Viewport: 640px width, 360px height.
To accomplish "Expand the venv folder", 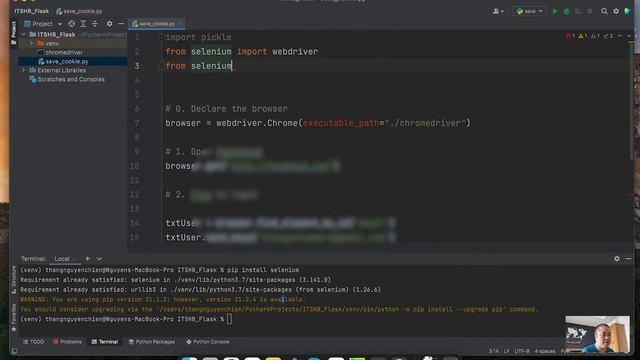I will (x=32, y=43).
